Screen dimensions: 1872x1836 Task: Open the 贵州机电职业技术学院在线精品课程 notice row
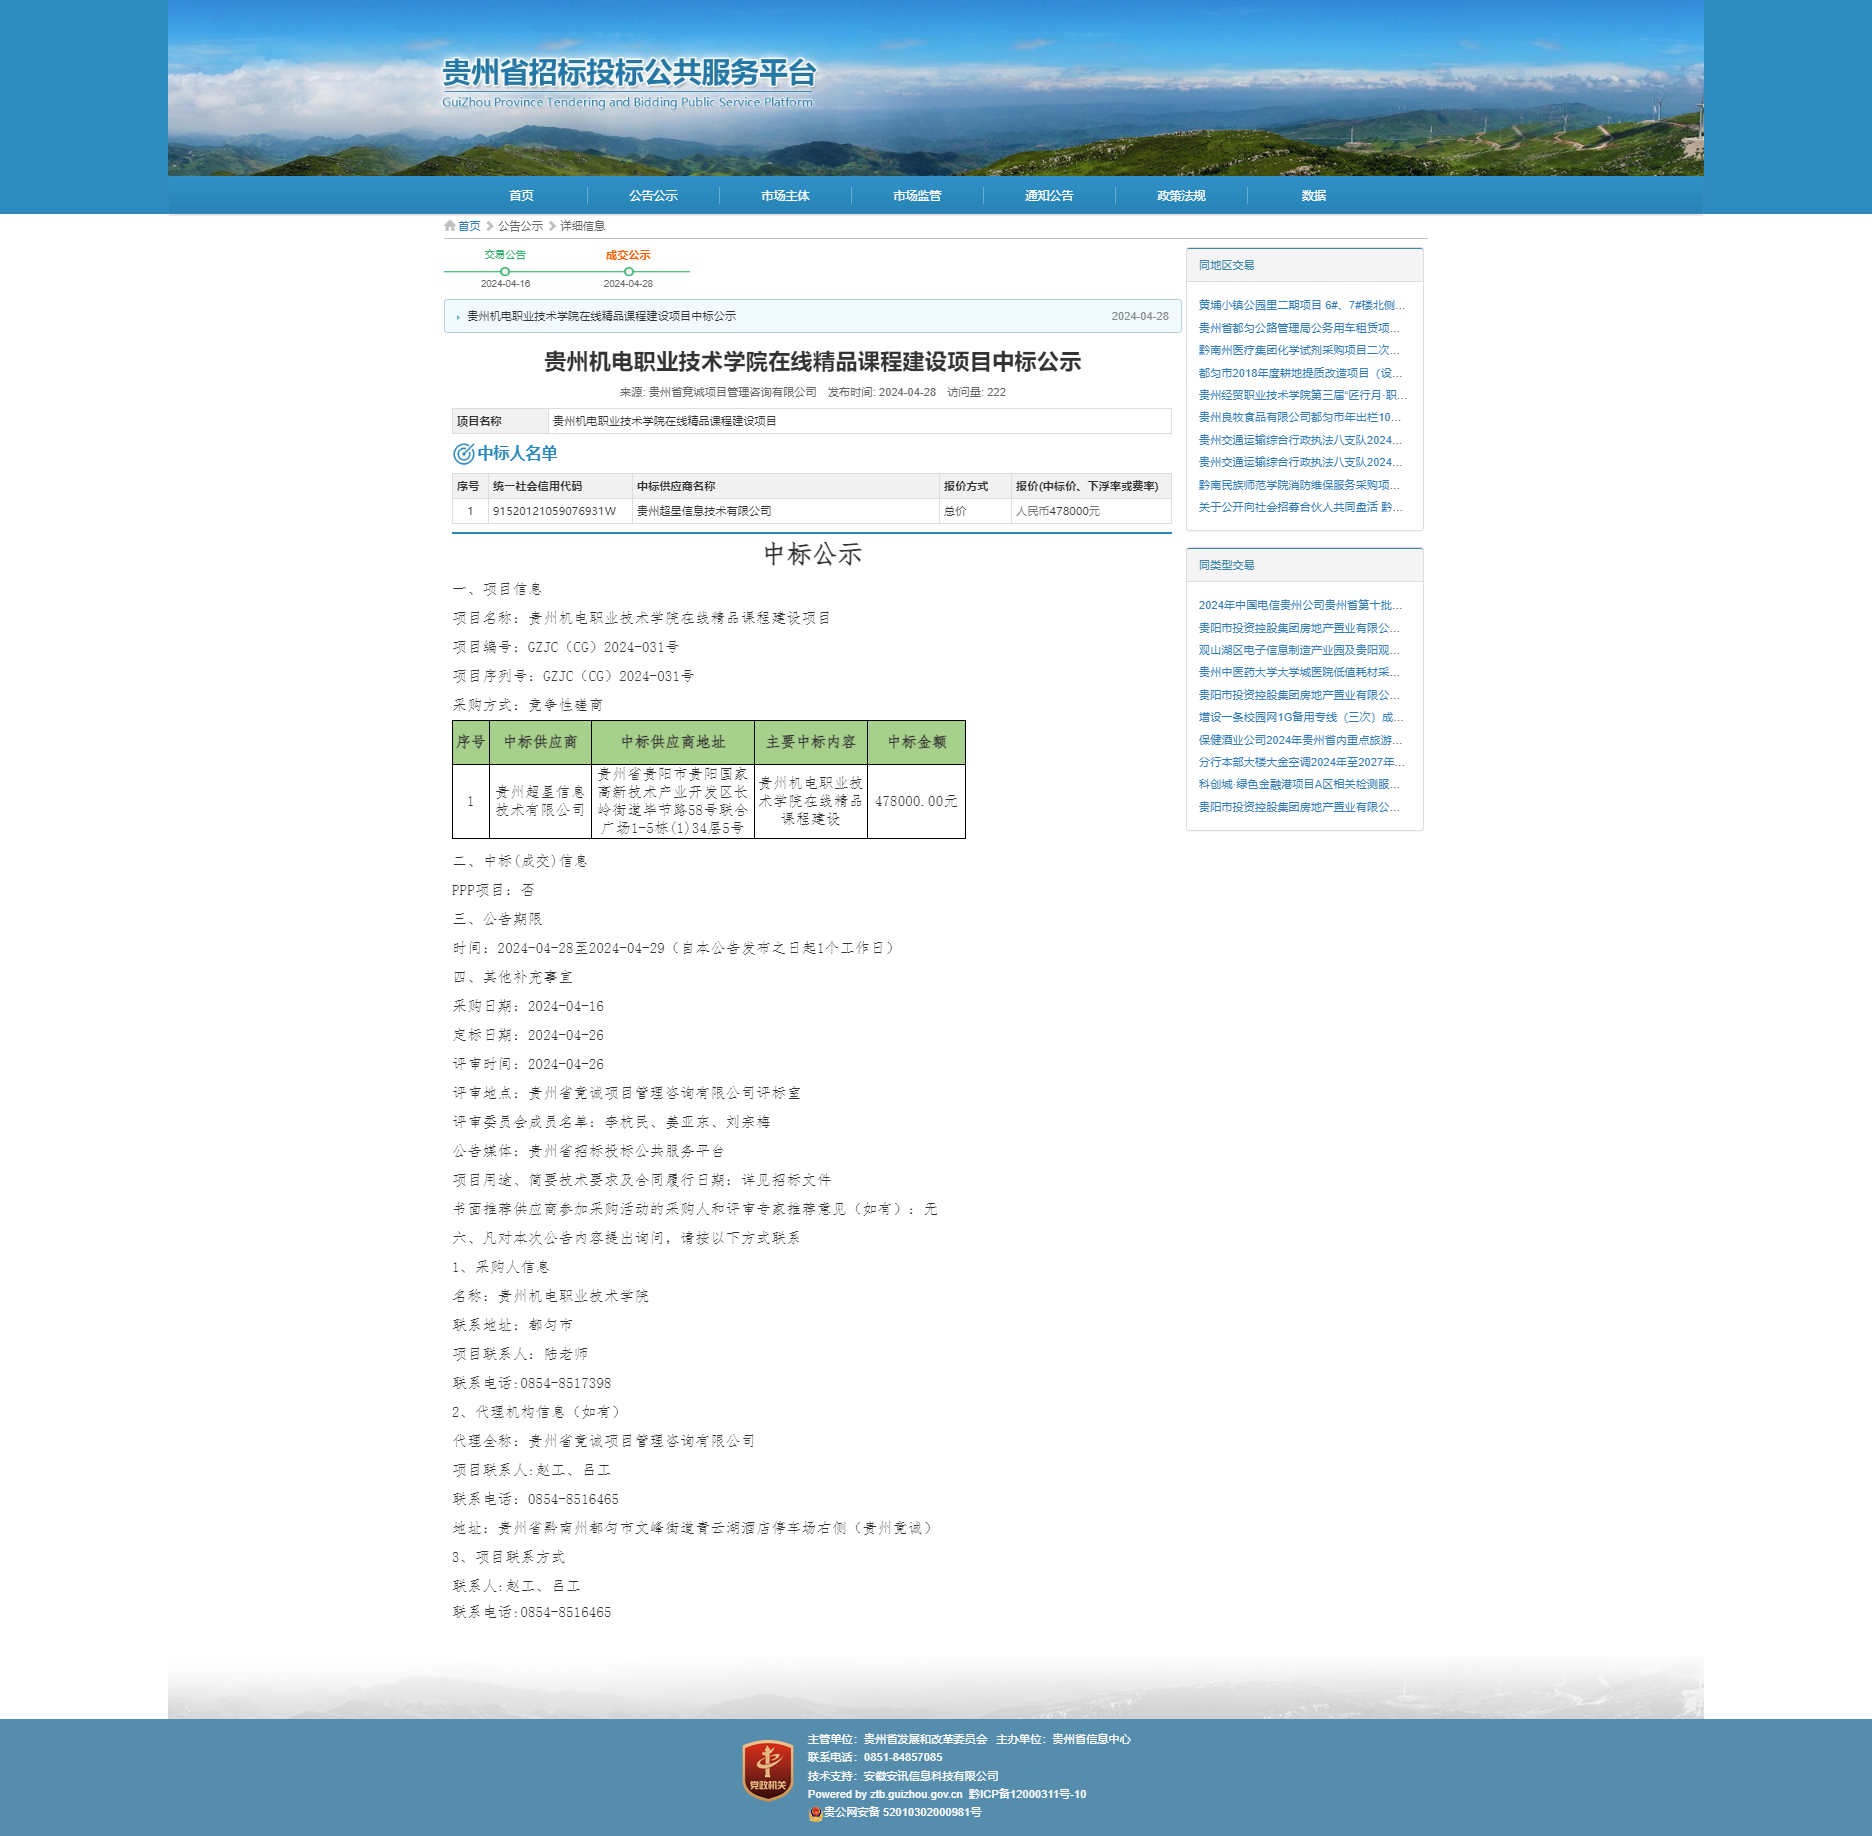pos(812,316)
